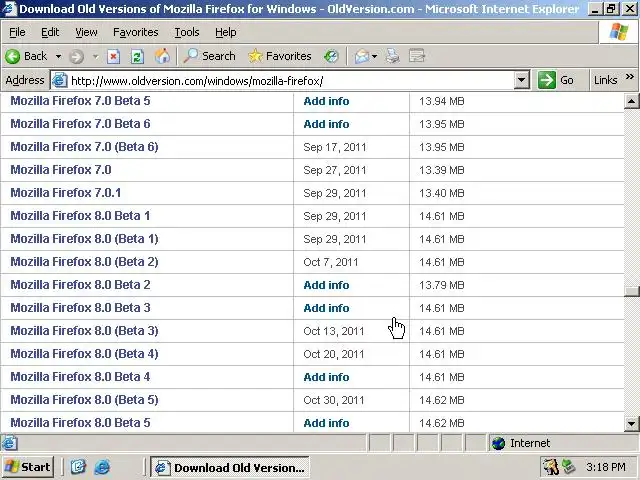This screenshot has width=640, height=480.
Task: Open the Edit menu
Action: [x=50, y=32]
